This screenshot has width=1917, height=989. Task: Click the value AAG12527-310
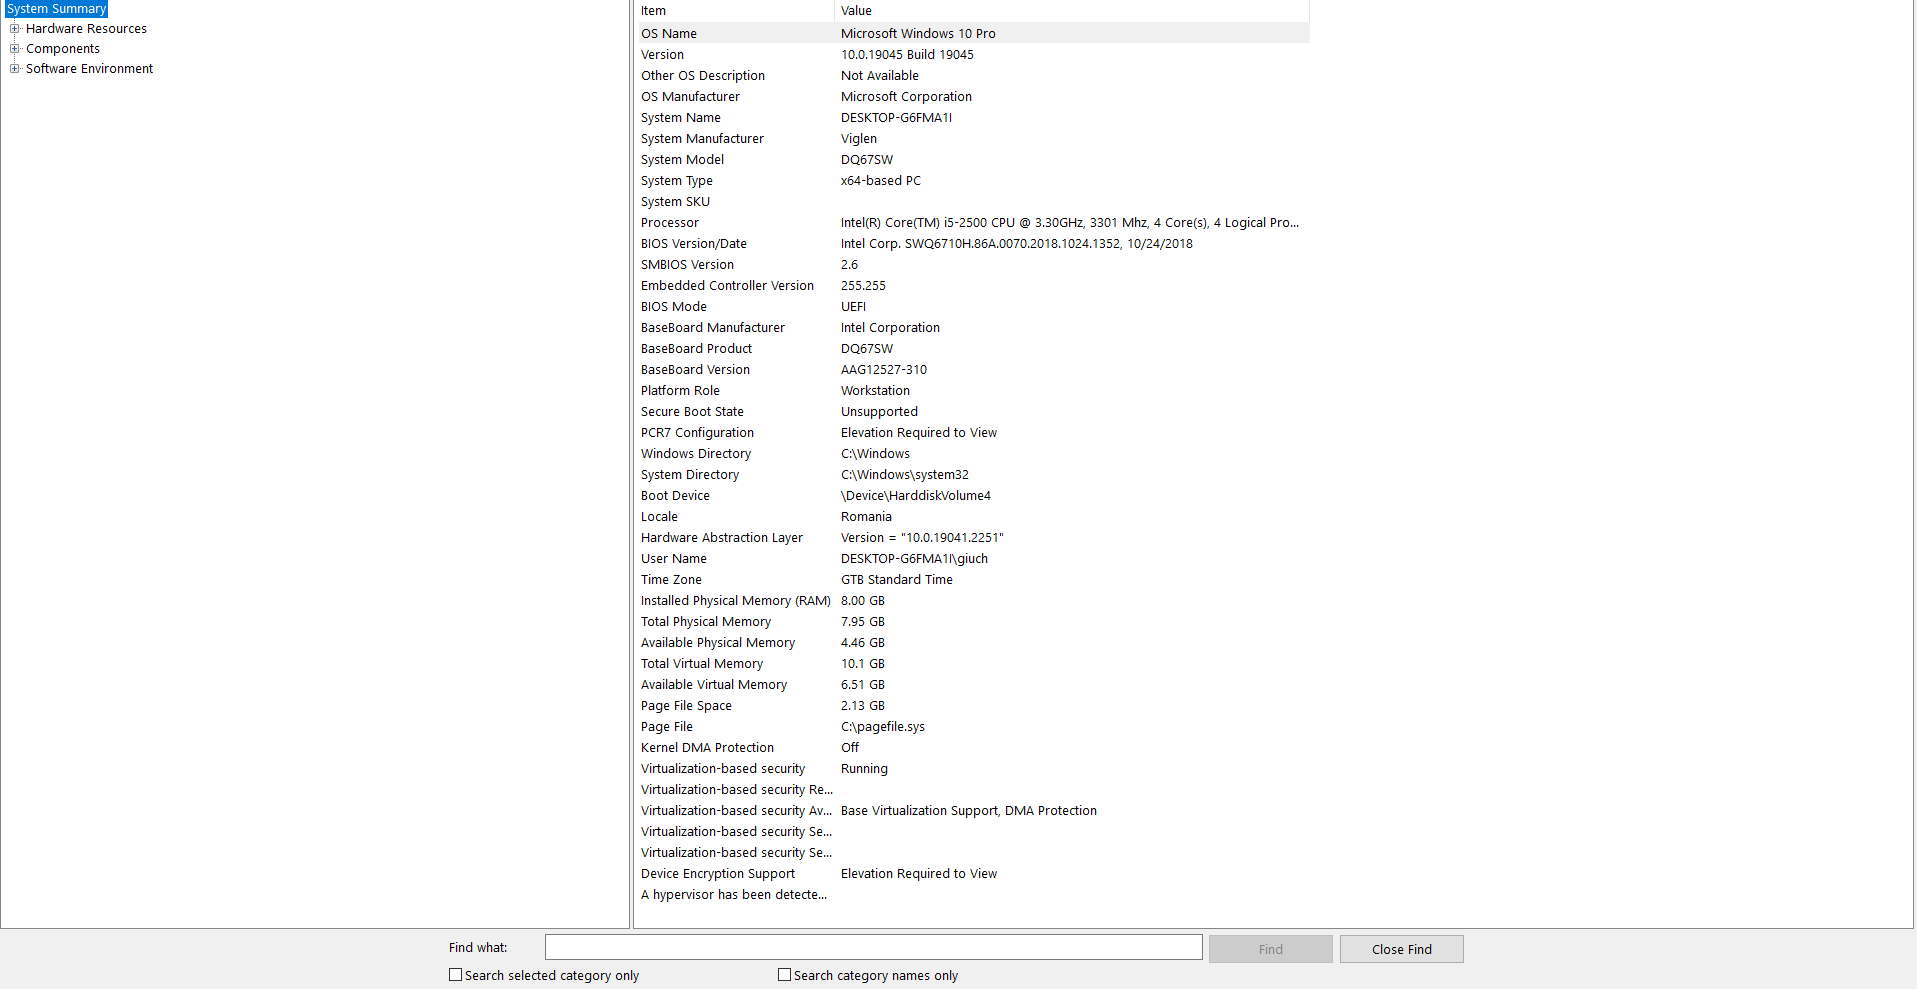click(884, 370)
